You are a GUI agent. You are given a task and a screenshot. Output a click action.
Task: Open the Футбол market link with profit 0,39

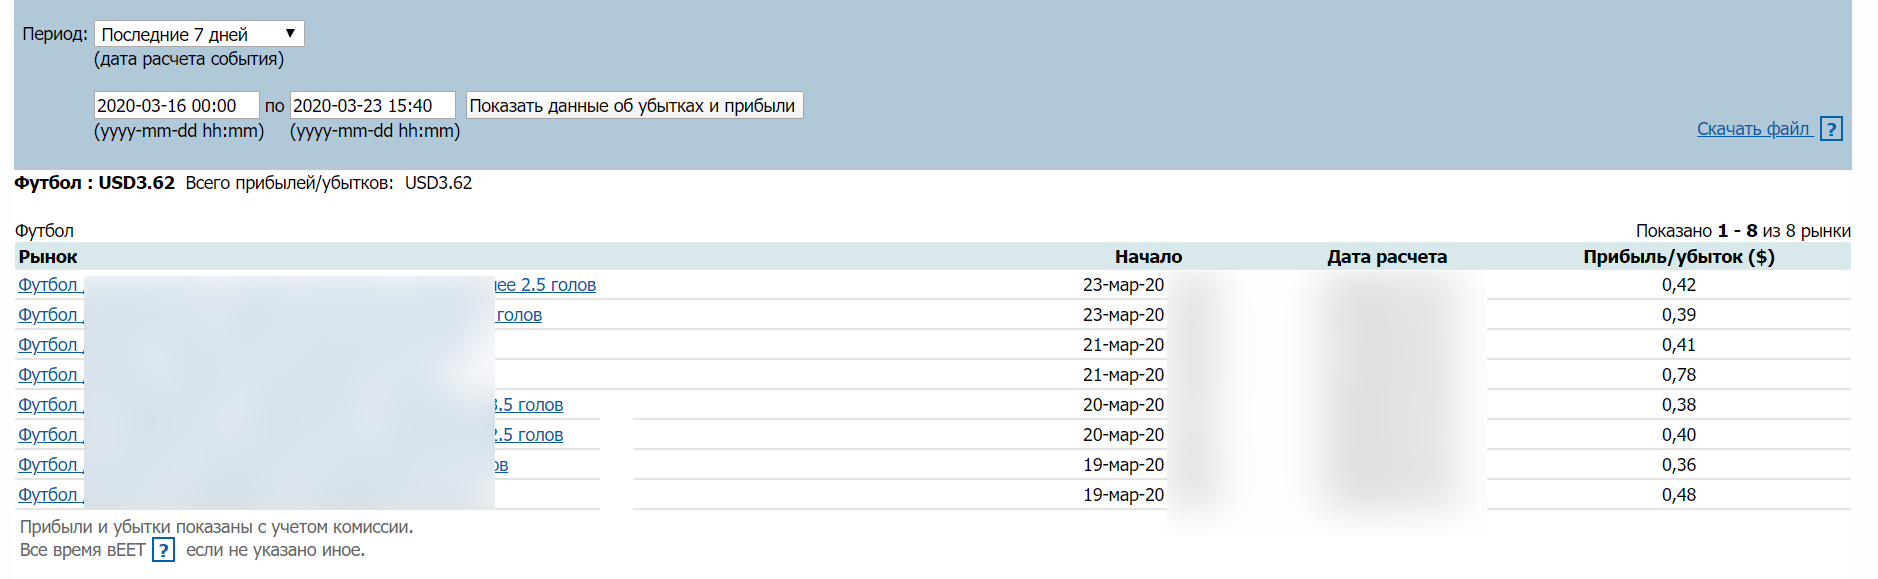tap(48, 315)
